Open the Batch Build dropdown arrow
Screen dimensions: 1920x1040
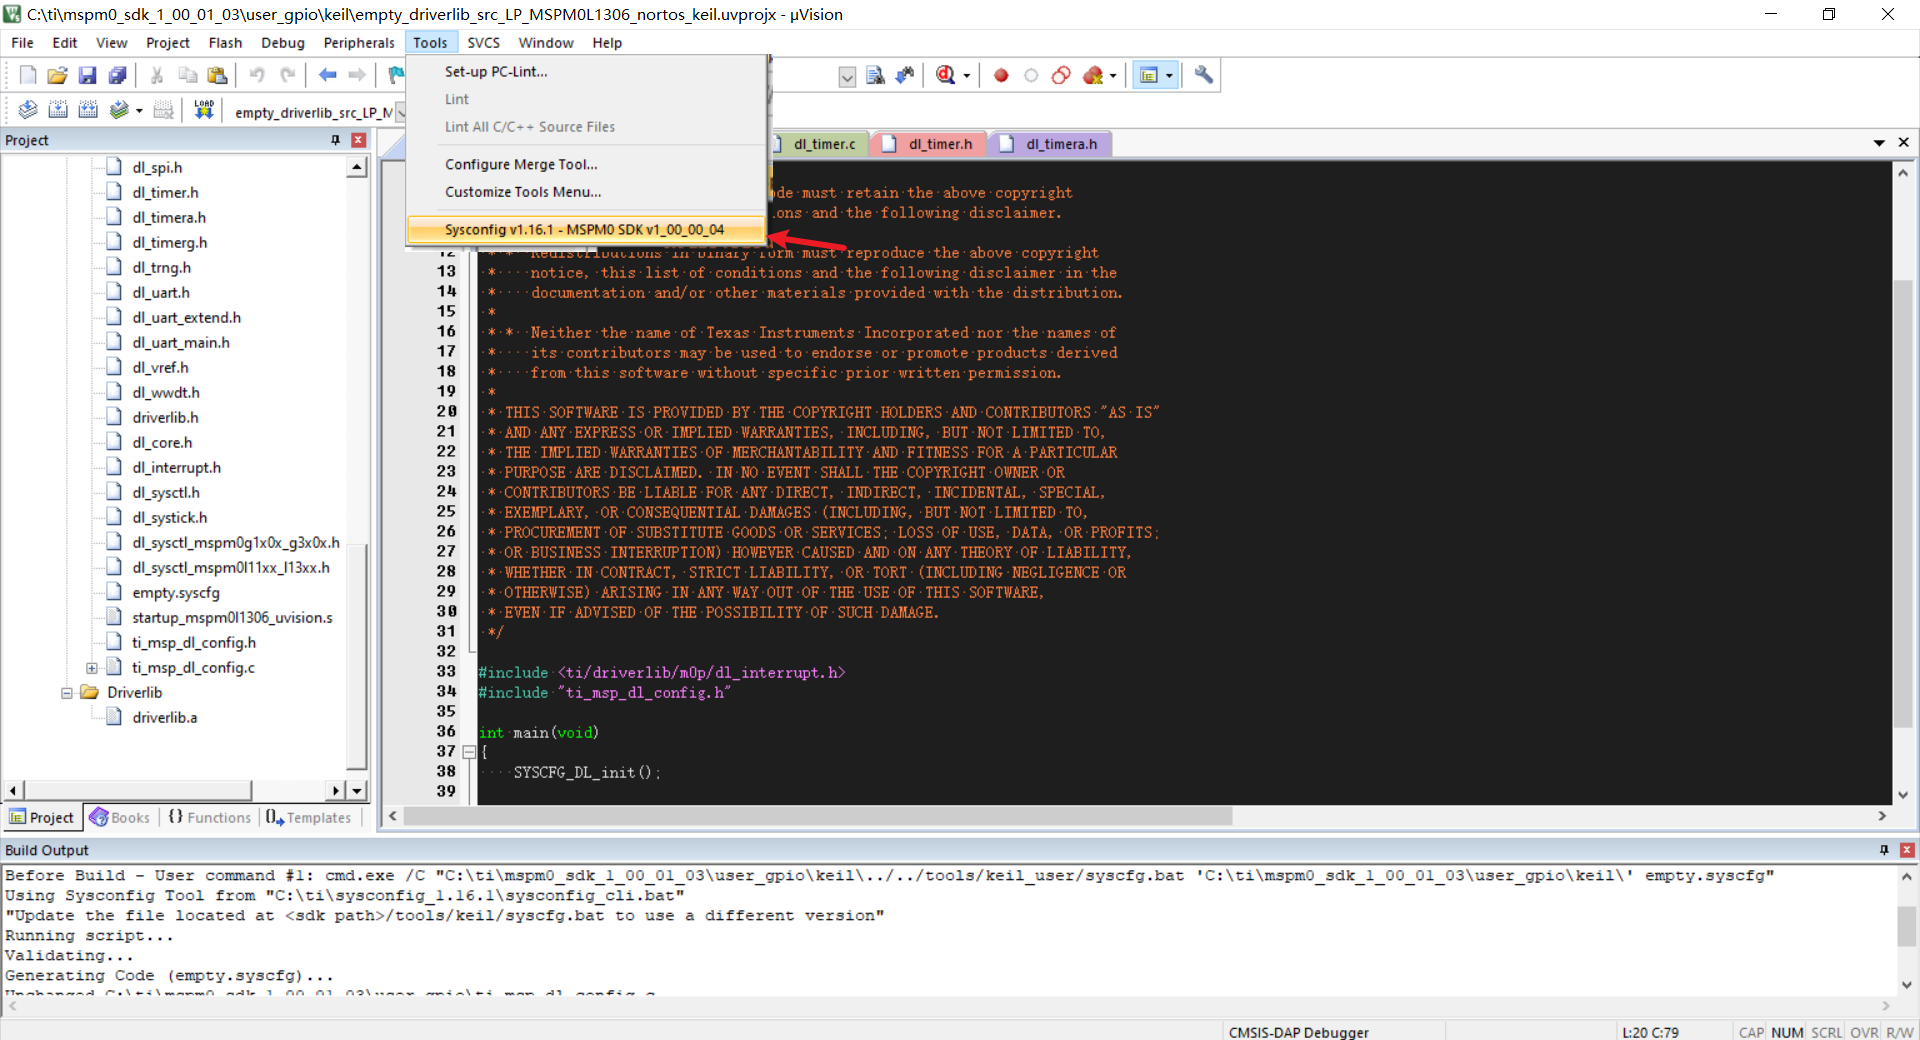coord(139,111)
